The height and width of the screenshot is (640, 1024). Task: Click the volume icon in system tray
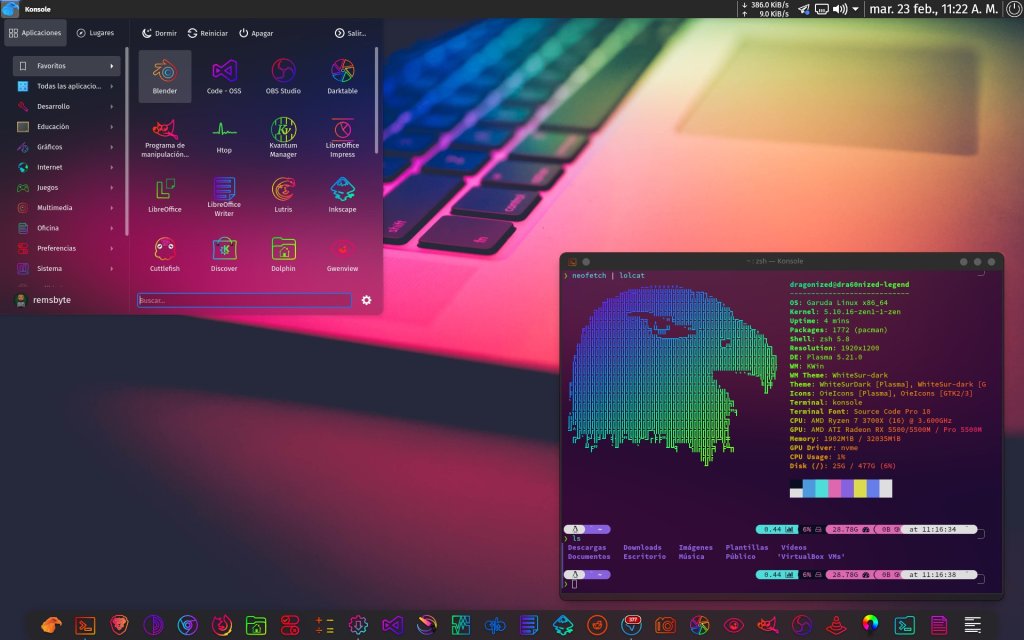click(x=841, y=9)
